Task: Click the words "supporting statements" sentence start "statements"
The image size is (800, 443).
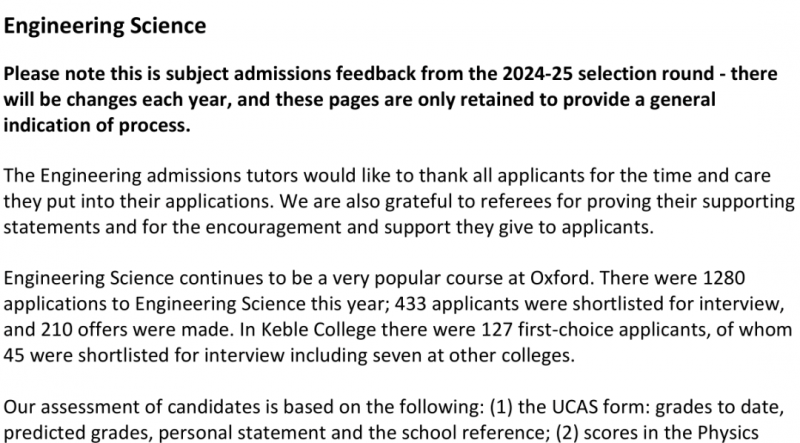Action: point(52,227)
